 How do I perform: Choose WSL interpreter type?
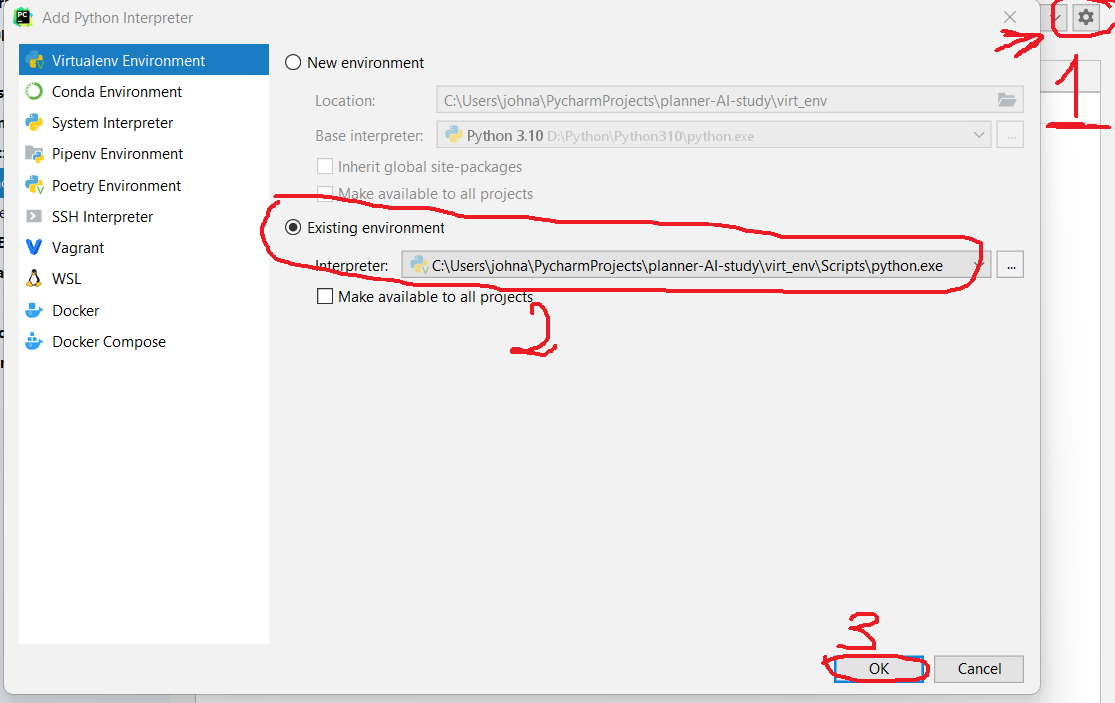pos(144,279)
